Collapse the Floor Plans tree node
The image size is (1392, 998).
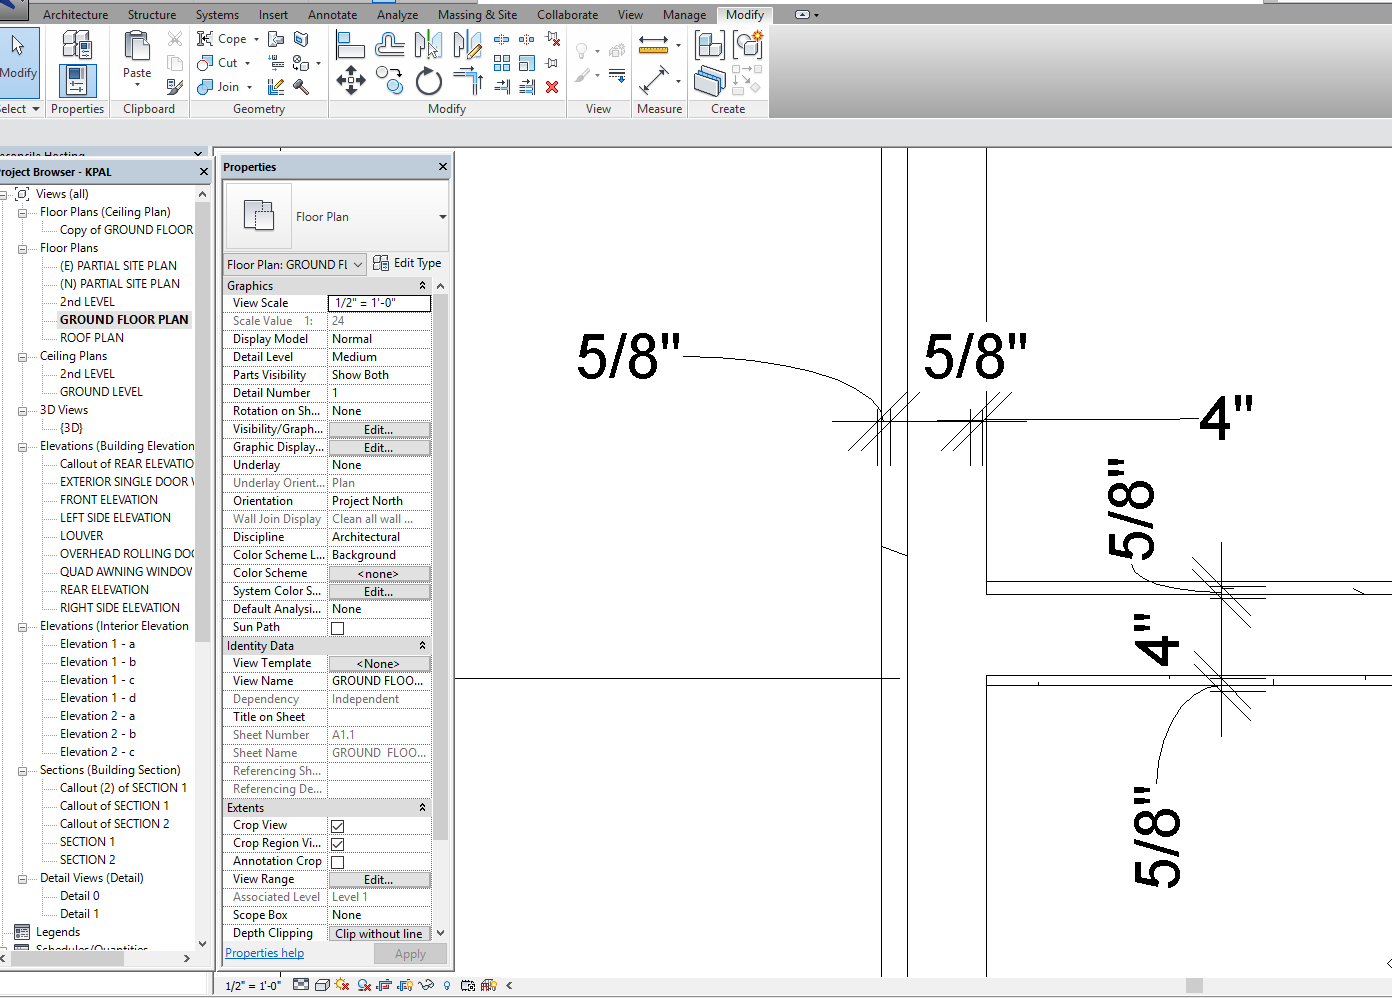pyautogui.click(x=22, y=248)
